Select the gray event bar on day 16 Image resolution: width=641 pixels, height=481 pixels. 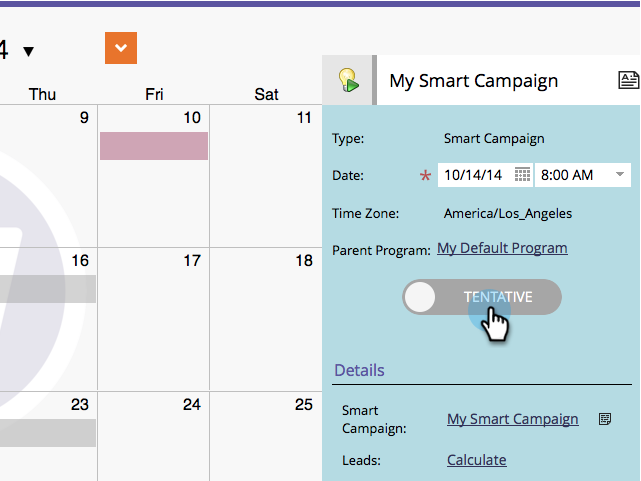point(48,289)
